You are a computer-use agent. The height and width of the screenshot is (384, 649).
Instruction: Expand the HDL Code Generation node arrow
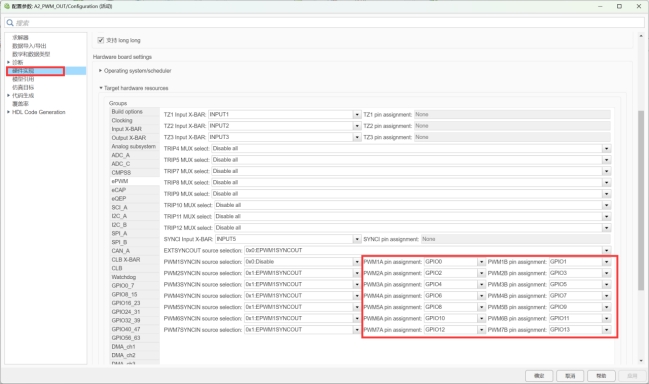8,112
